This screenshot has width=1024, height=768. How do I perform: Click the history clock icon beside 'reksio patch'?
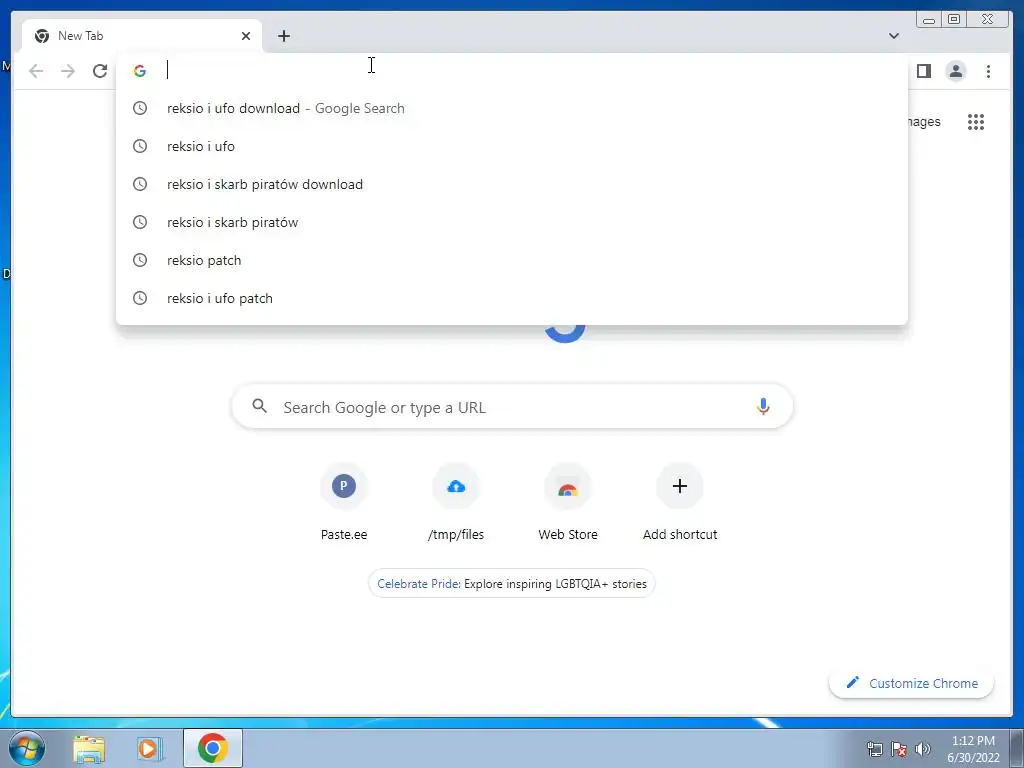[x=140, y=260]
